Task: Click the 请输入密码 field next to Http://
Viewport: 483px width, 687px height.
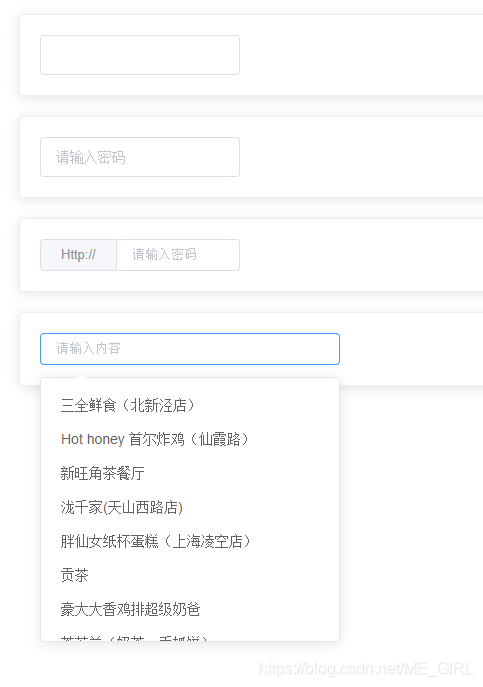Action: [178, 255]
